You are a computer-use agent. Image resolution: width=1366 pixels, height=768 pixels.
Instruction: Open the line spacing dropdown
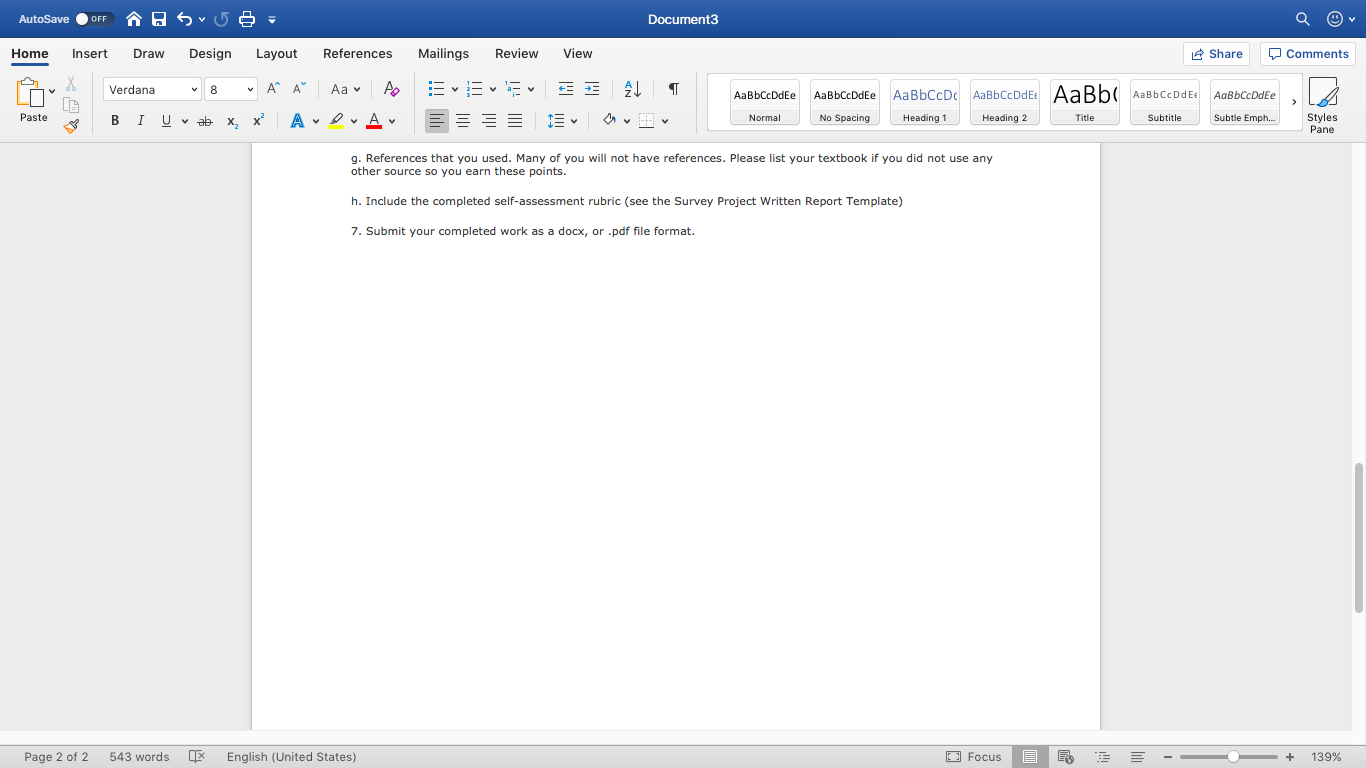(x=563, y=121)
